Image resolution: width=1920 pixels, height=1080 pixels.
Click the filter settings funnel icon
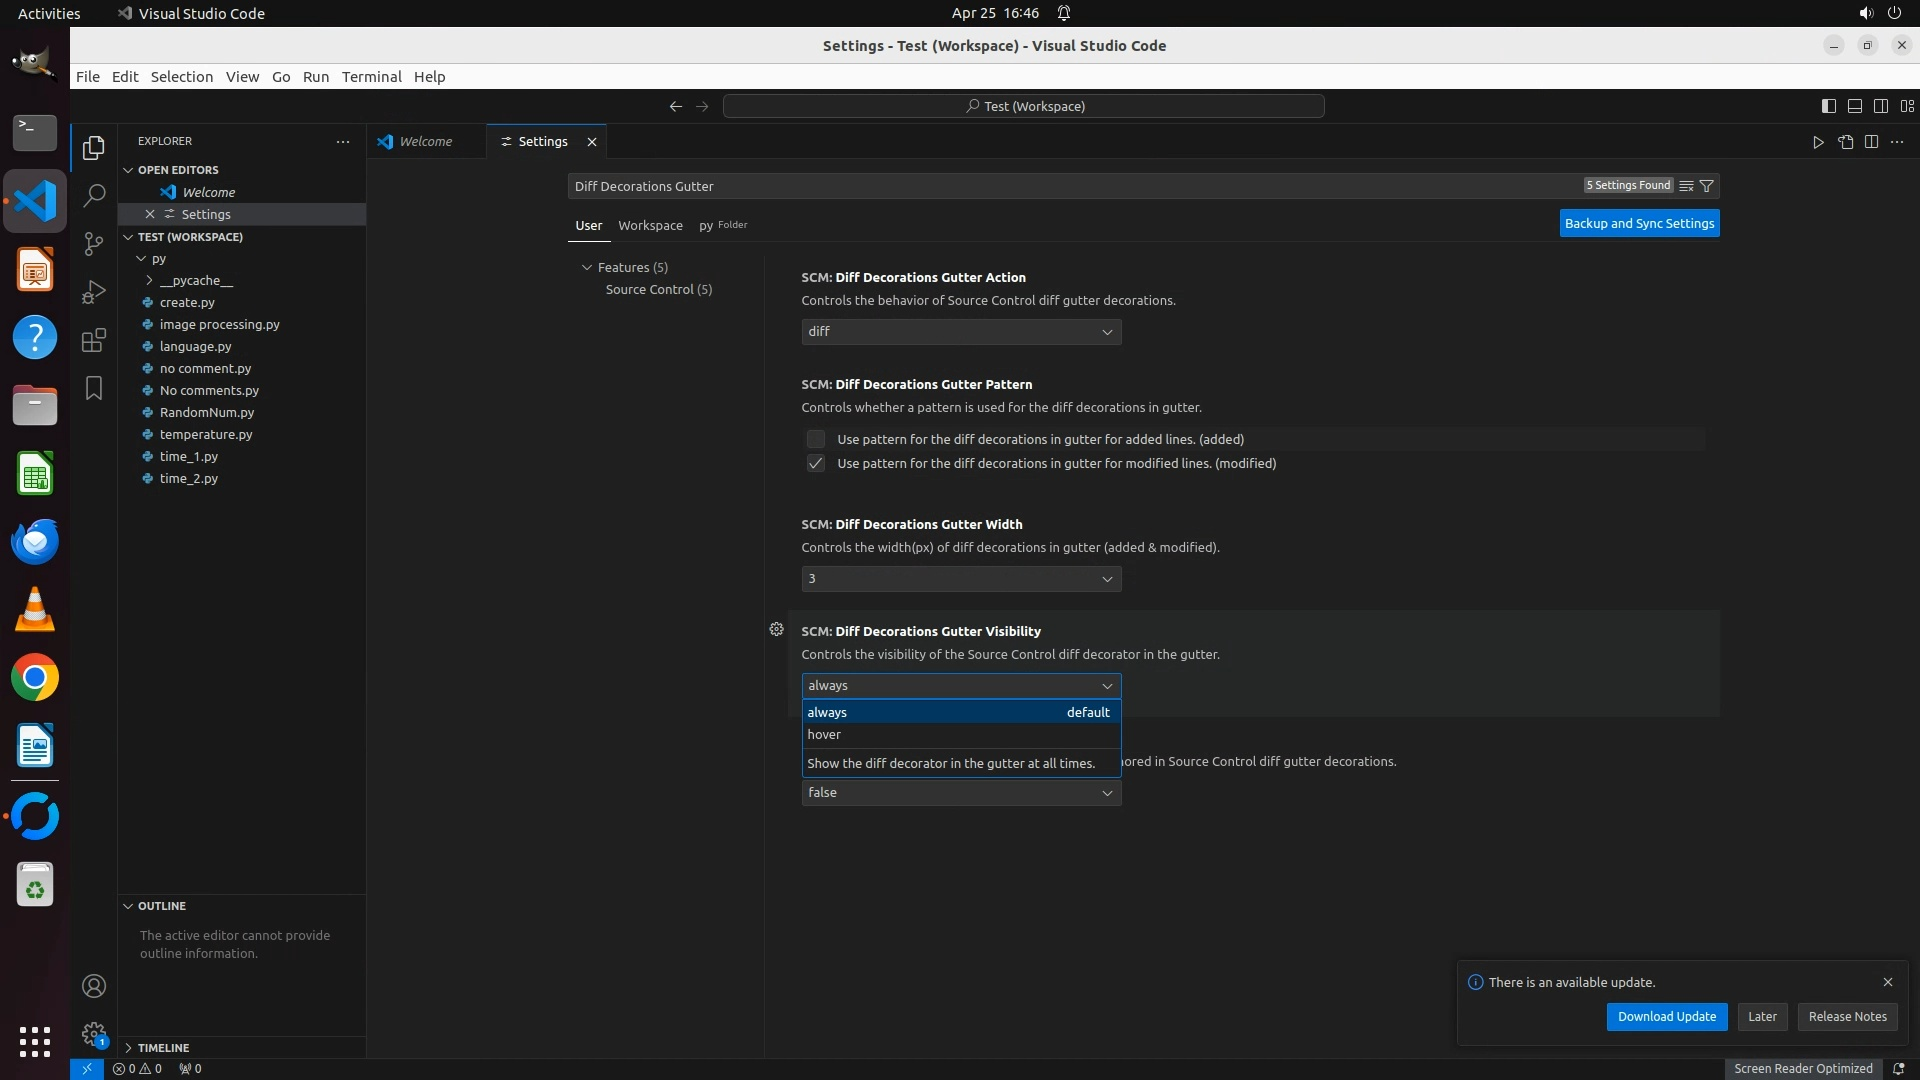1707,186
